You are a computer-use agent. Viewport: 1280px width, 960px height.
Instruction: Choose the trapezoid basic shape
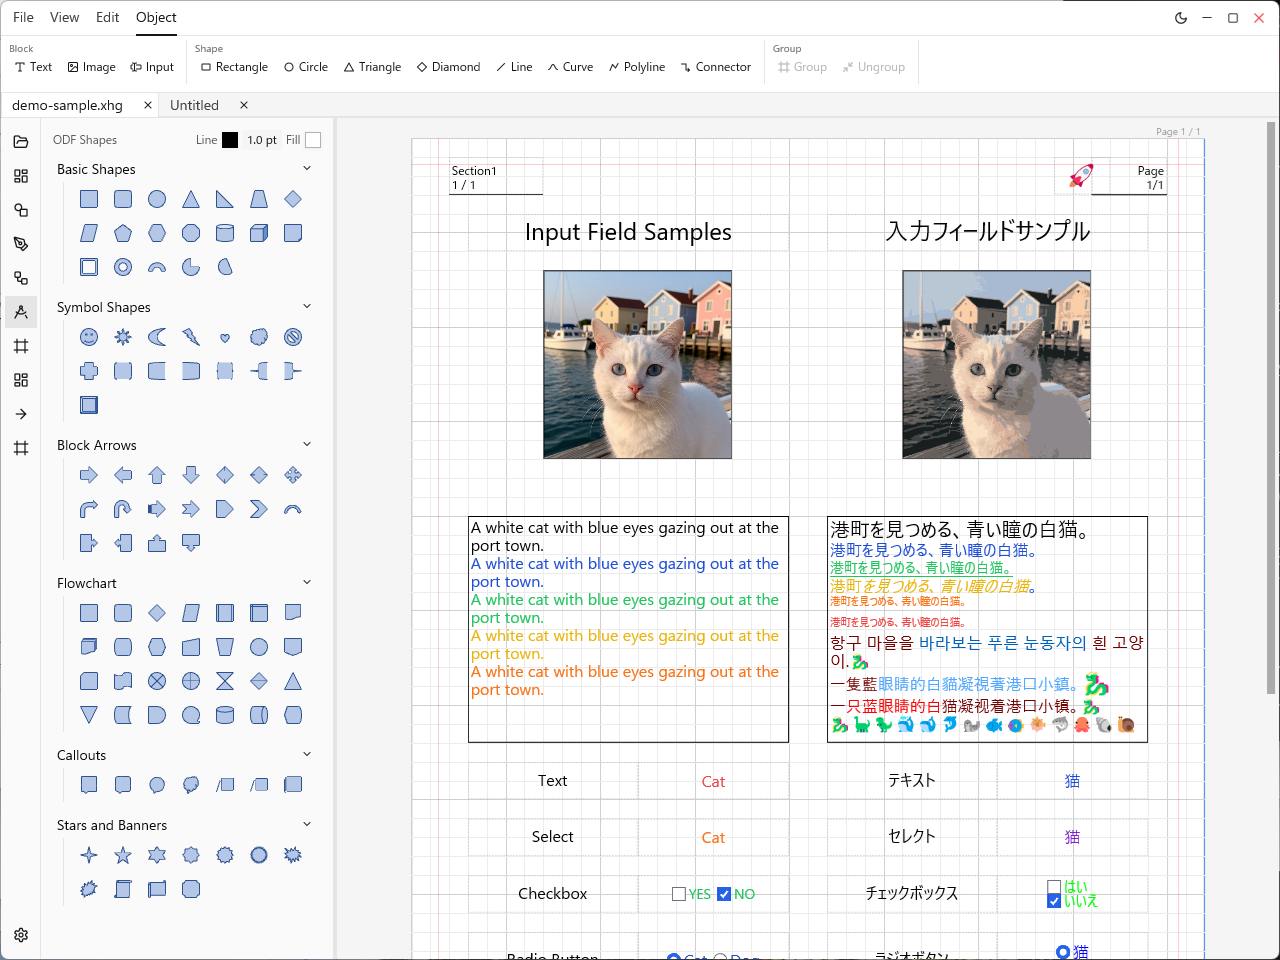(259, 199)
